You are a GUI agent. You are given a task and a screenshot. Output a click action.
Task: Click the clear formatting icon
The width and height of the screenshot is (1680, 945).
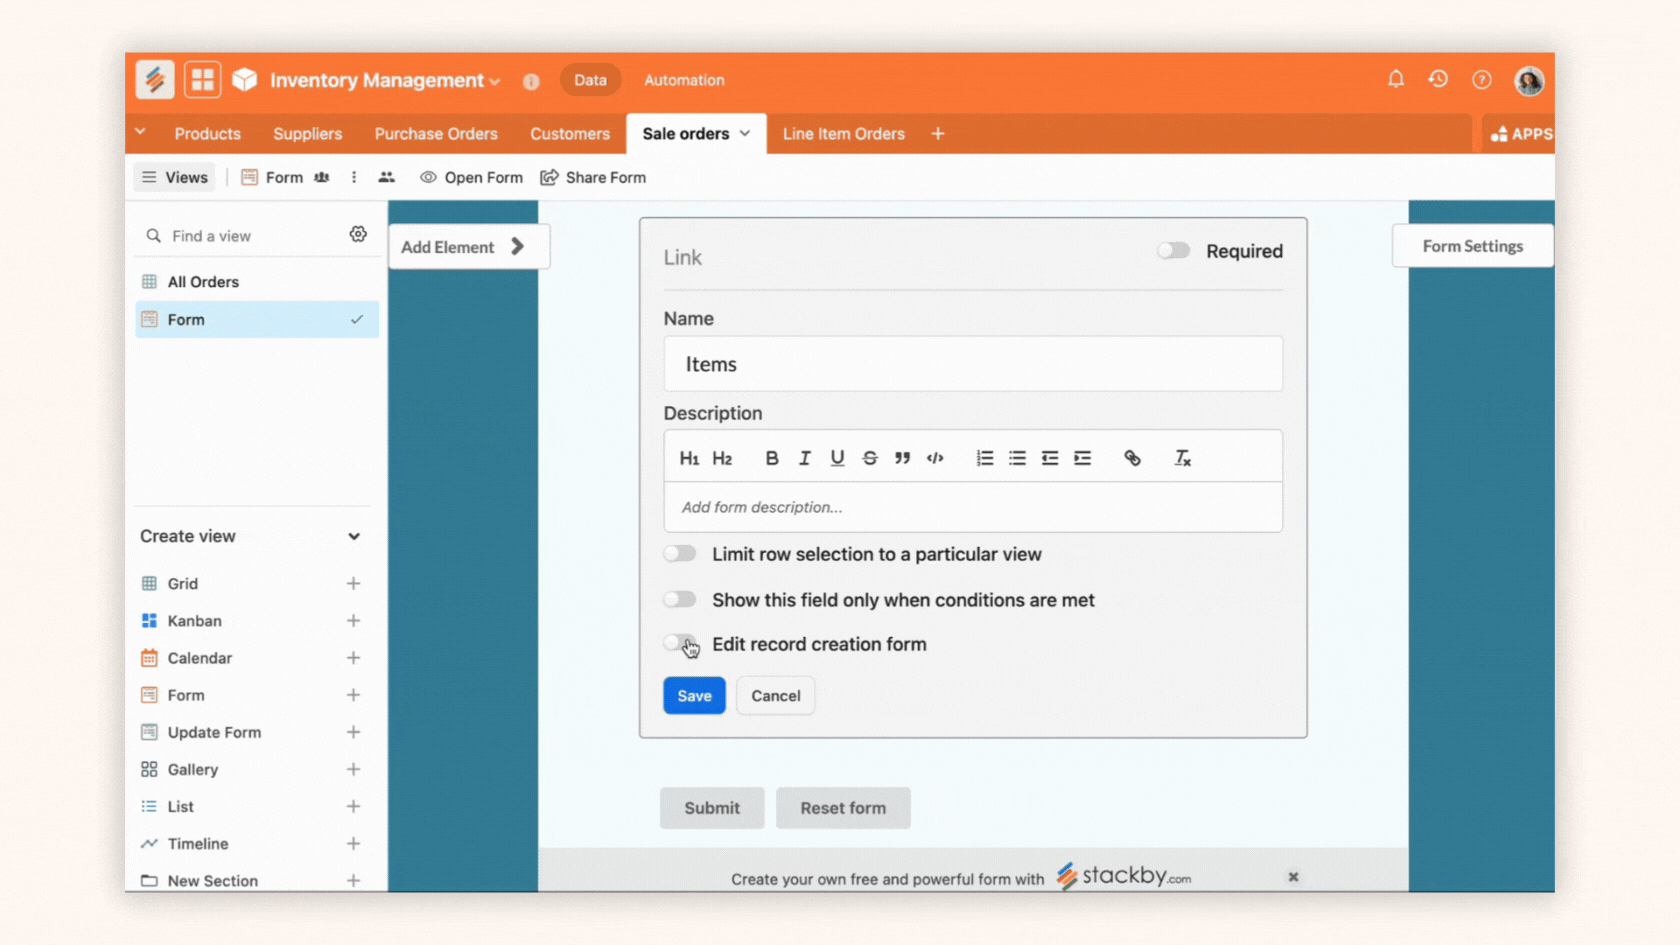pos(1182,458)
